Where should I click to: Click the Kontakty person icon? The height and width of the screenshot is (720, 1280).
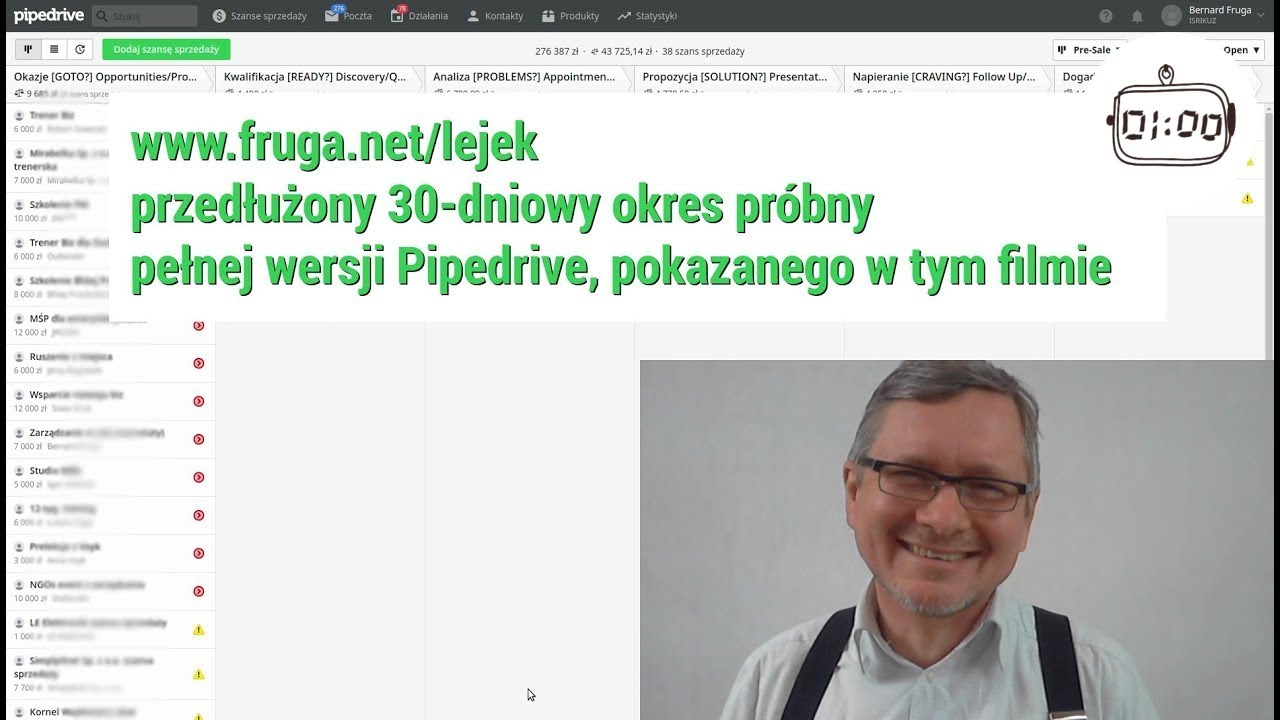coord(473,16)
